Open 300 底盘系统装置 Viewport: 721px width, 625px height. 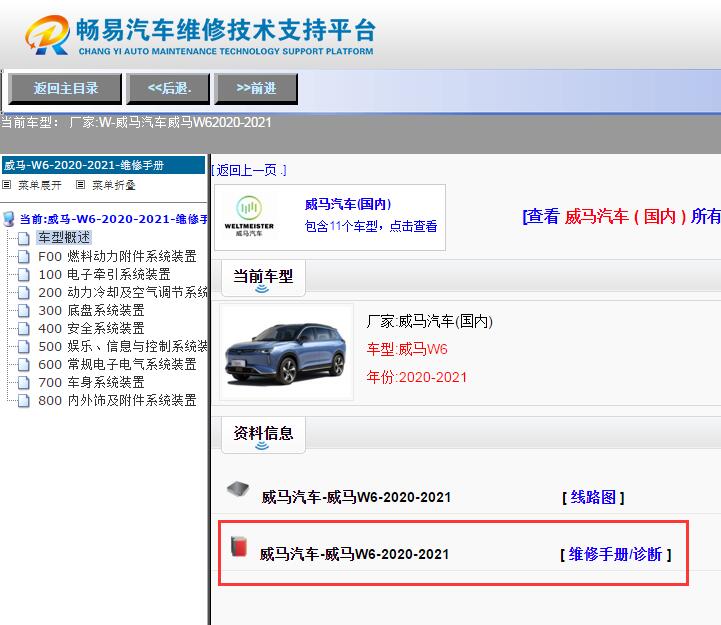click(92, 310)
